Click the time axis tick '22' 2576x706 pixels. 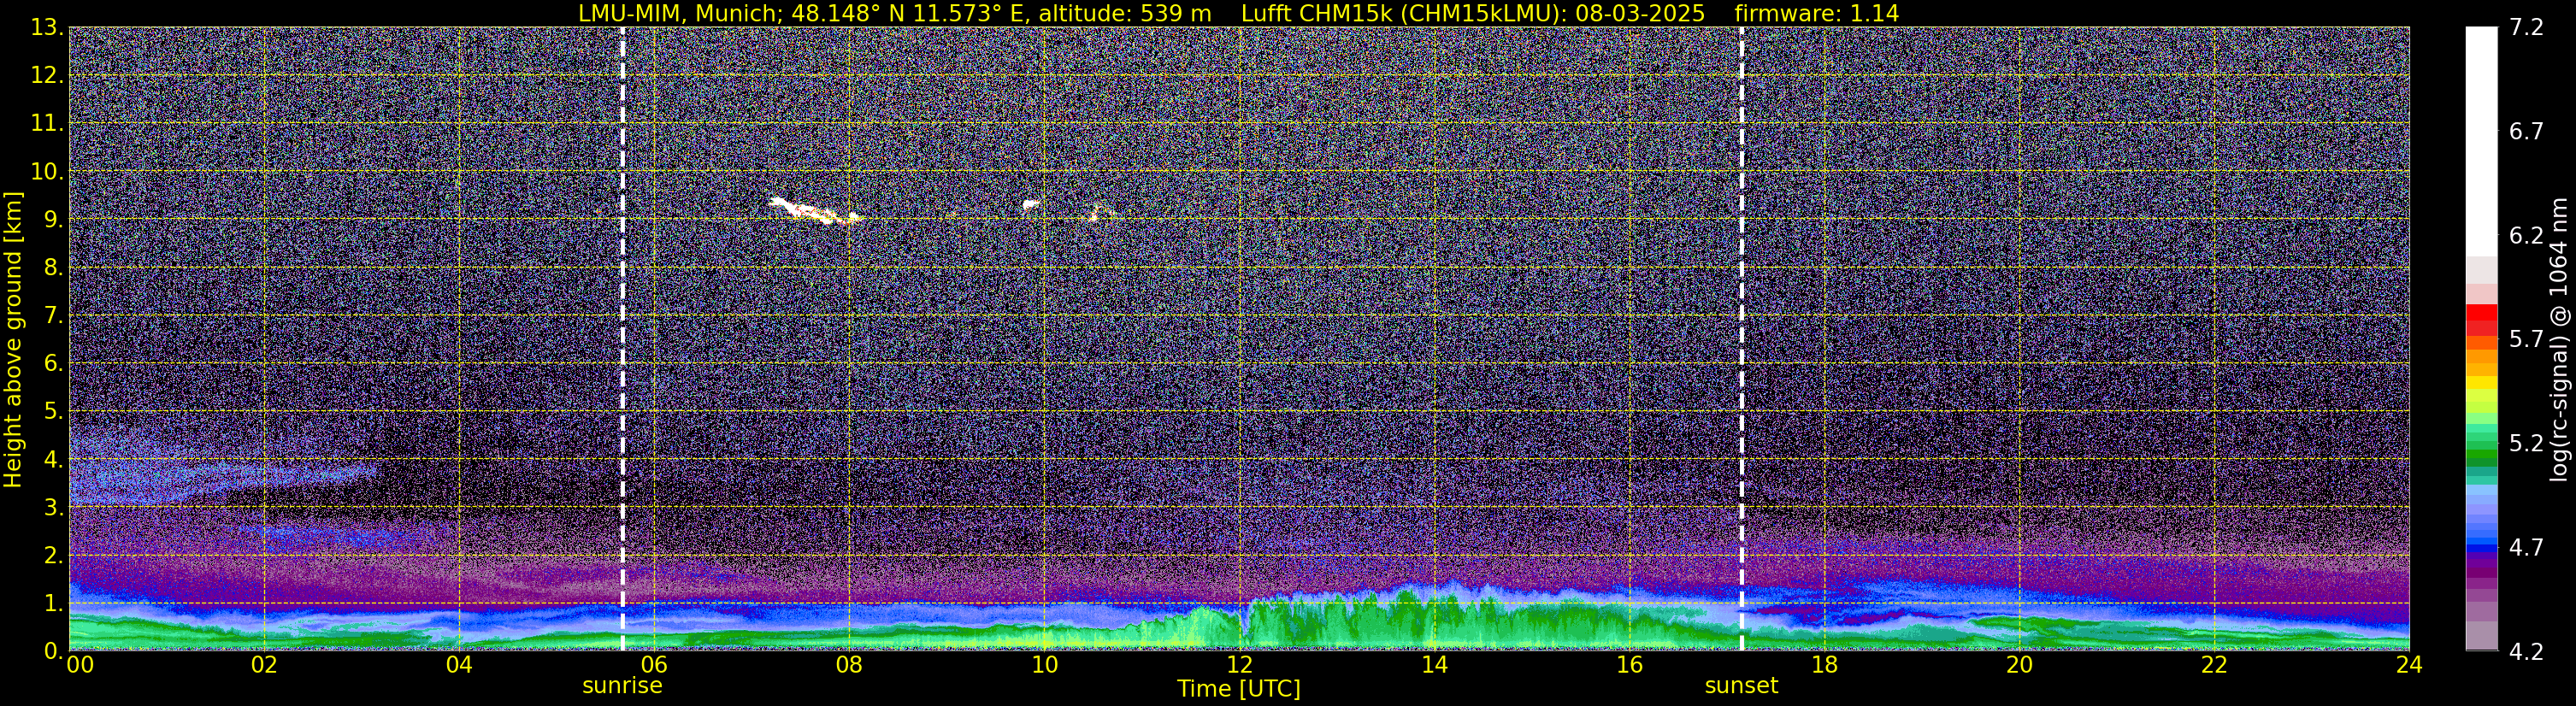2214,665
